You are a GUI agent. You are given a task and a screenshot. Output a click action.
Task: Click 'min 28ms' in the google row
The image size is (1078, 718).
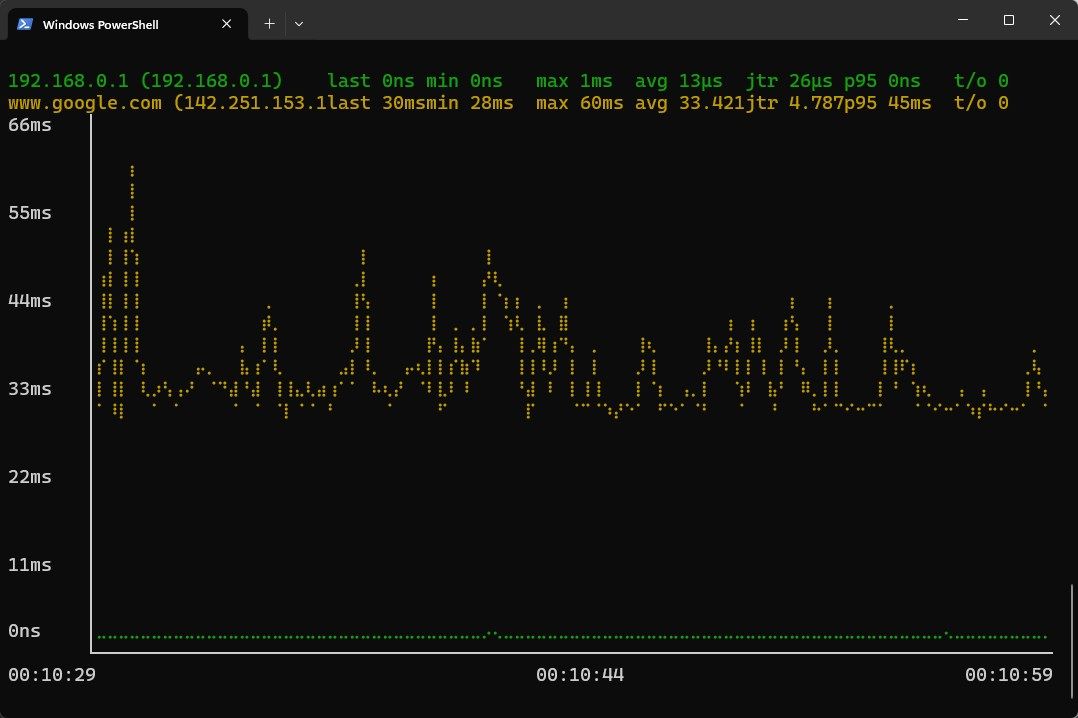click(x=470, y=103)
